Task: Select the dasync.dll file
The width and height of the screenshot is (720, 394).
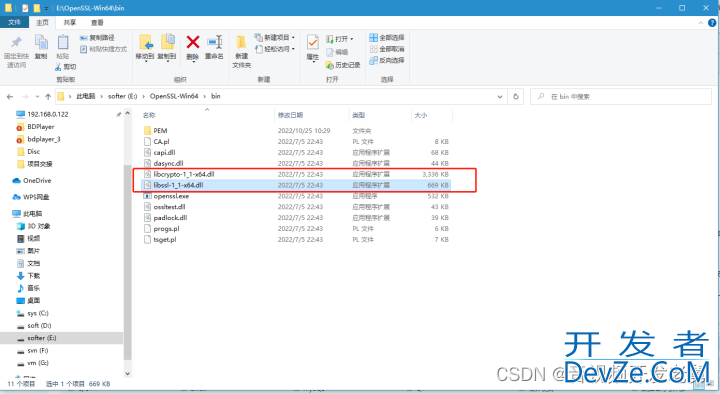Action: (x=168, y=163)
